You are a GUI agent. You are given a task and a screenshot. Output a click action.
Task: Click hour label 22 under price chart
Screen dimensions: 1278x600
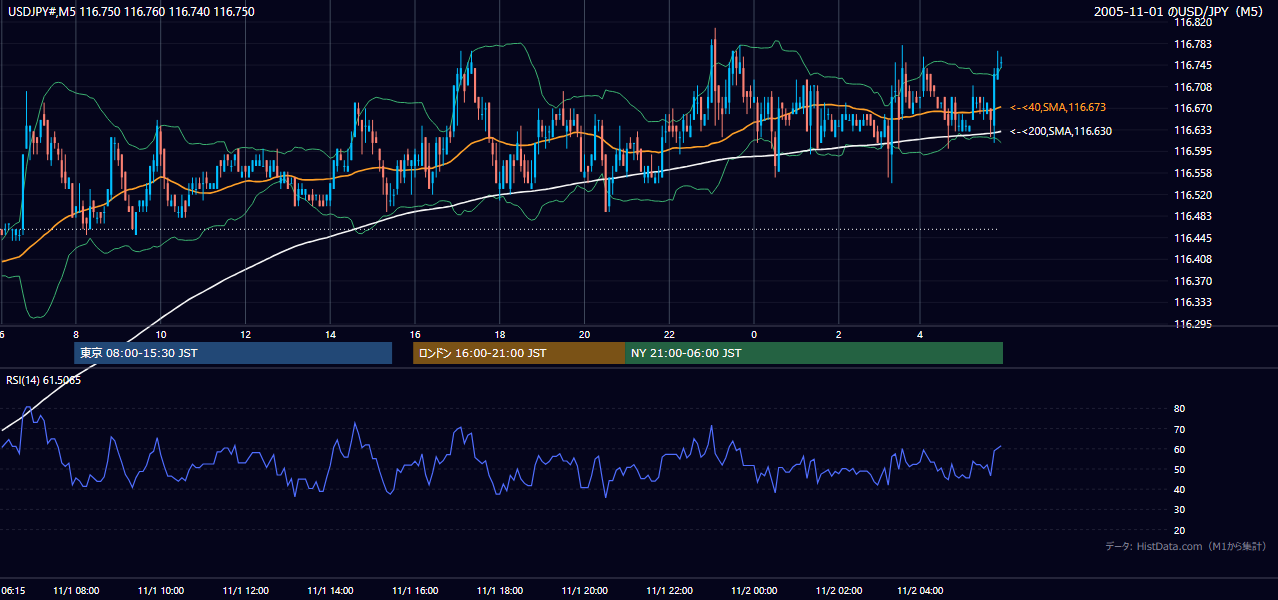(x=670, y=335)
